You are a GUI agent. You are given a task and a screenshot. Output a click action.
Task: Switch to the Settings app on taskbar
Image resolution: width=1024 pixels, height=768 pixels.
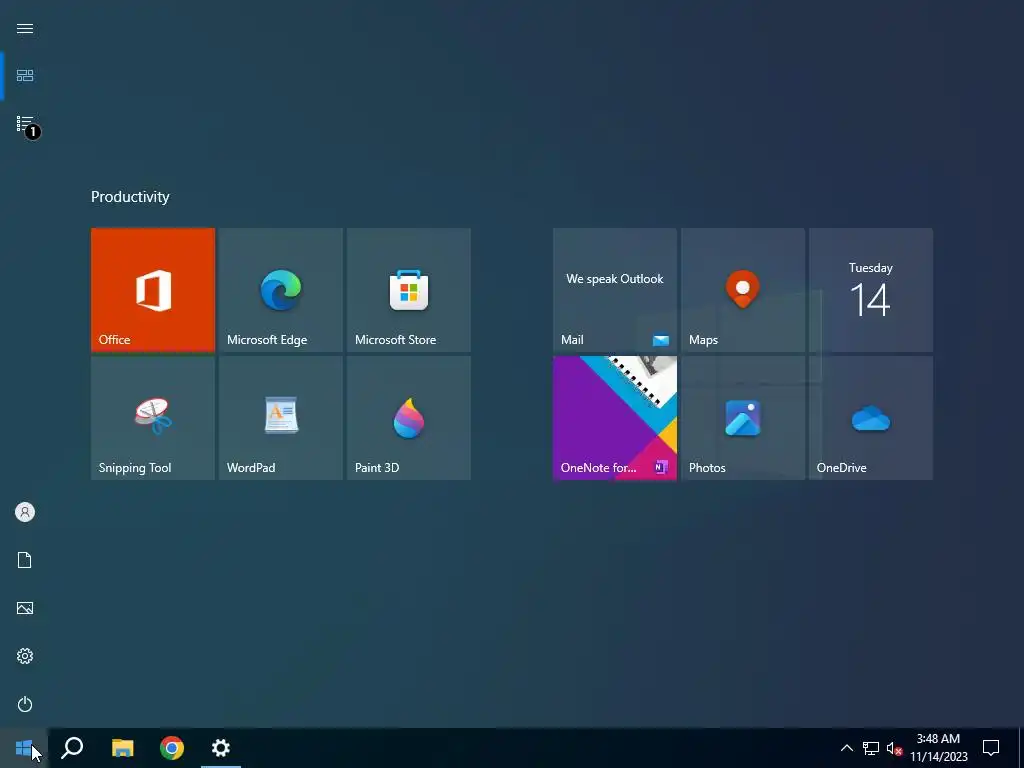[221, 748]
